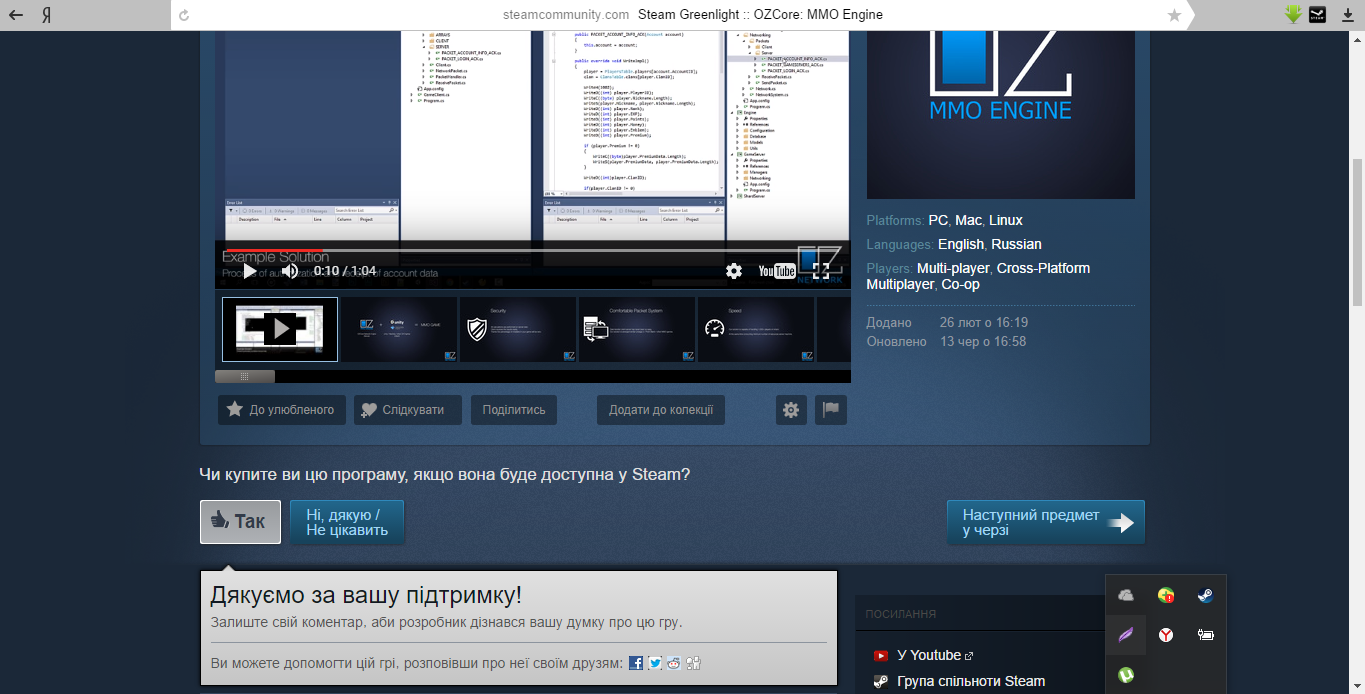Filter by Mac platform link
The image size is (1365, 694).
click(x=968, y=220)
